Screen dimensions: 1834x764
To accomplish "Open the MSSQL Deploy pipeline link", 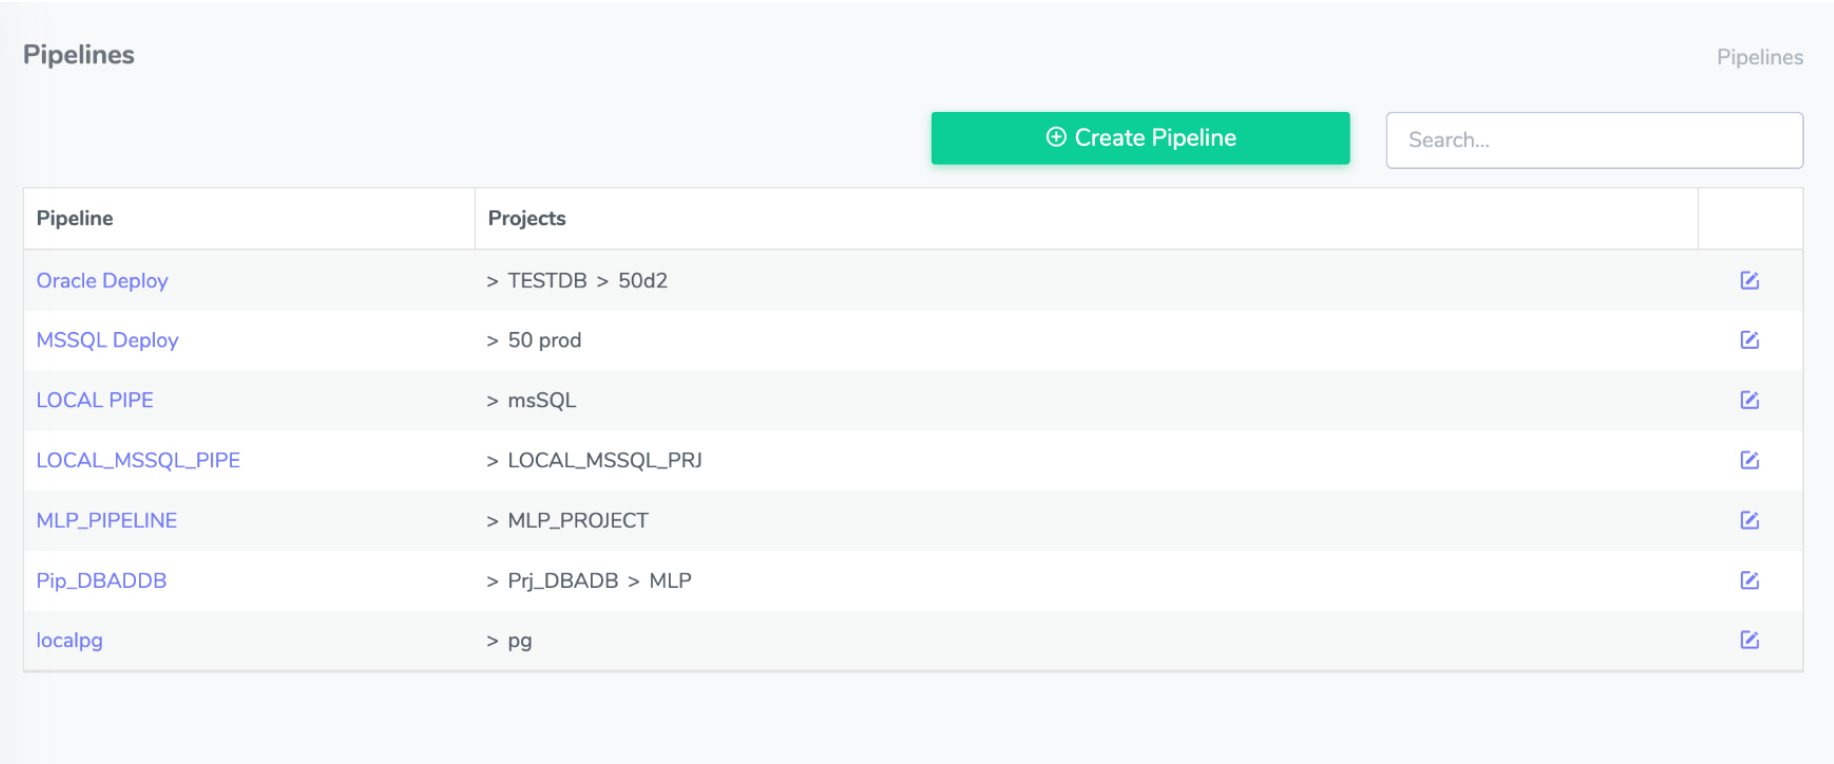I will [x=107, y=340].
